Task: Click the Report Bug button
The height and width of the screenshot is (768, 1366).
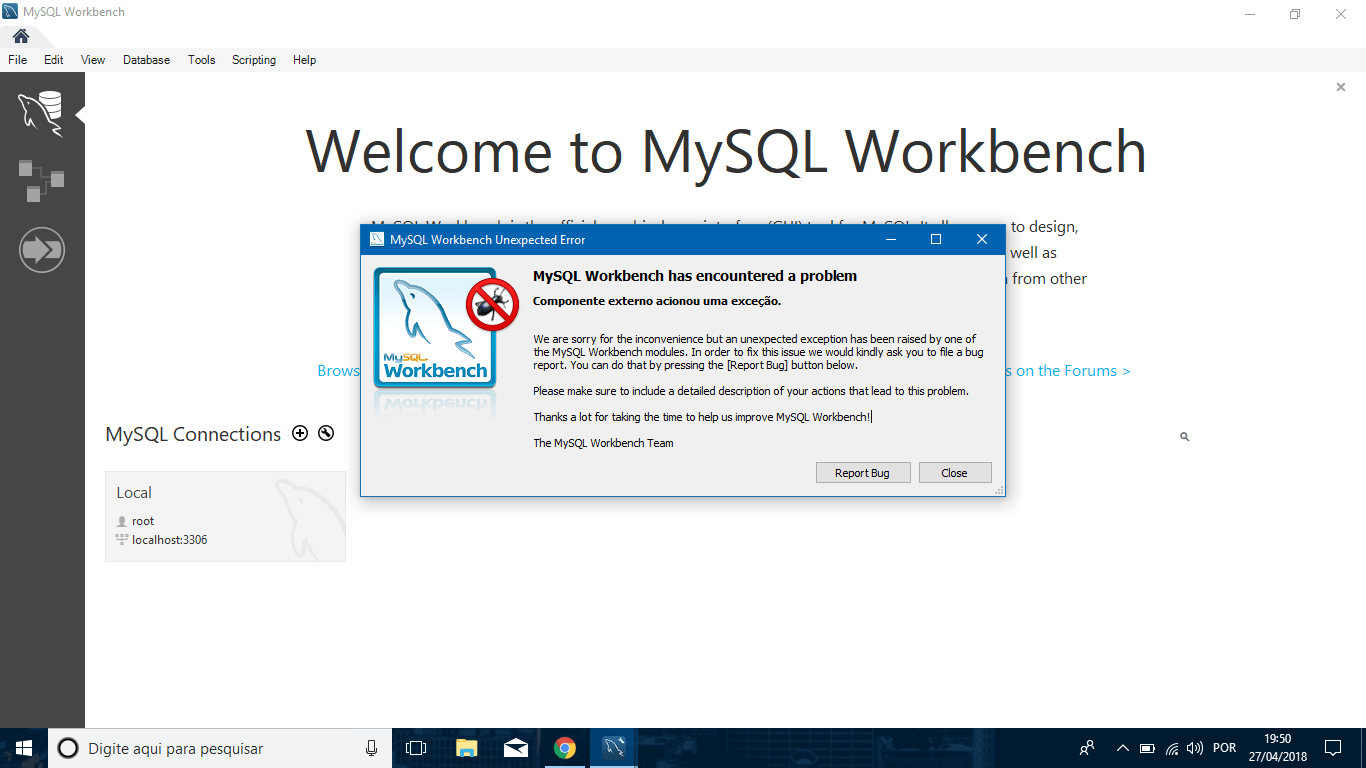Action: [862, 473]
